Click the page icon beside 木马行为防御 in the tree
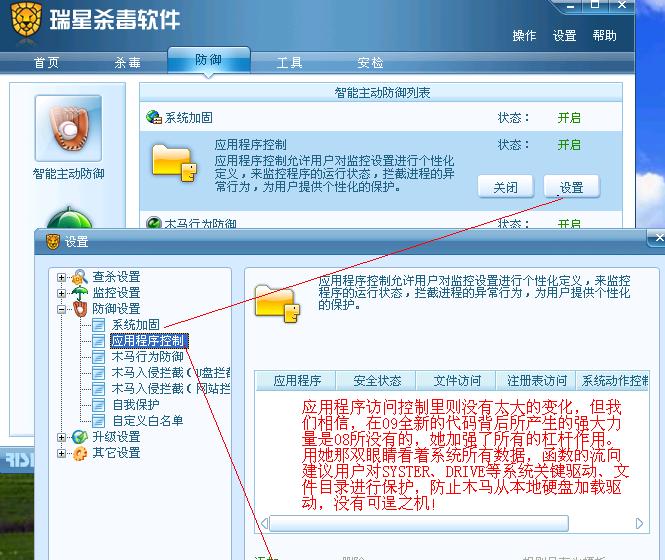The image size is (665, 560). click(x=98, y=357)
